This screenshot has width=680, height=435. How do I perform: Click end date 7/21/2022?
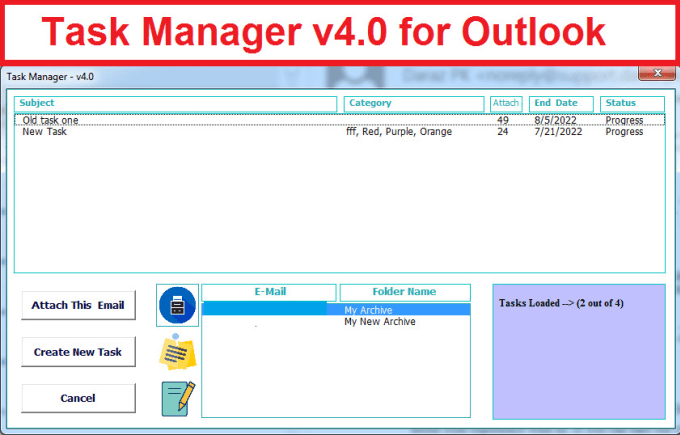(x=558, y=131)
